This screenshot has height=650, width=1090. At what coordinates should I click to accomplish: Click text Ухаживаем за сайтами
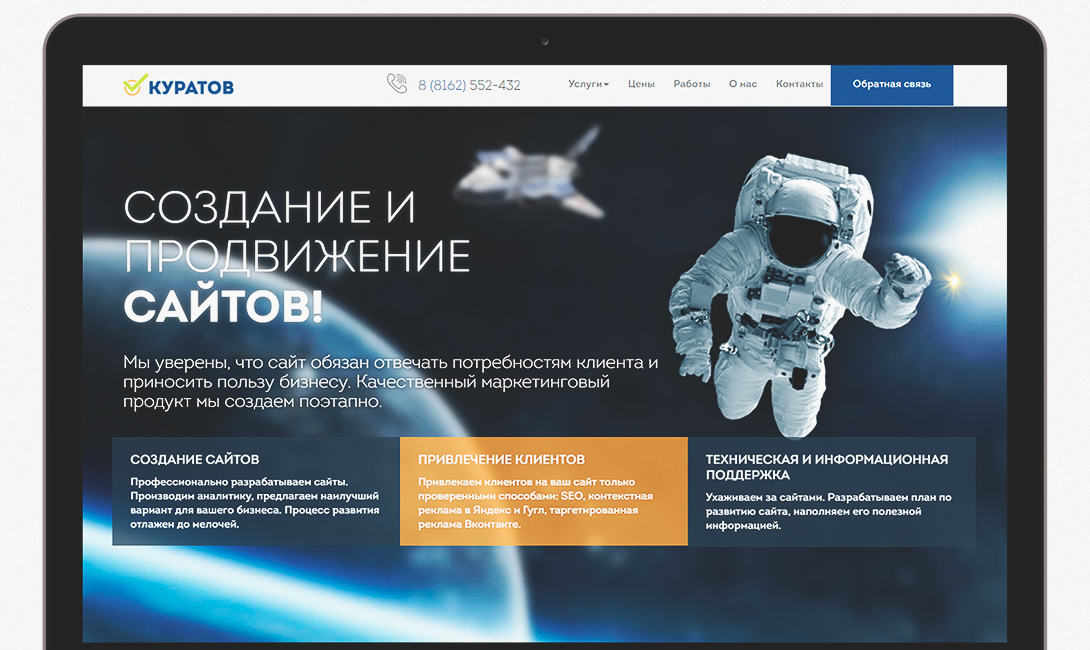(x=765, y=497)
